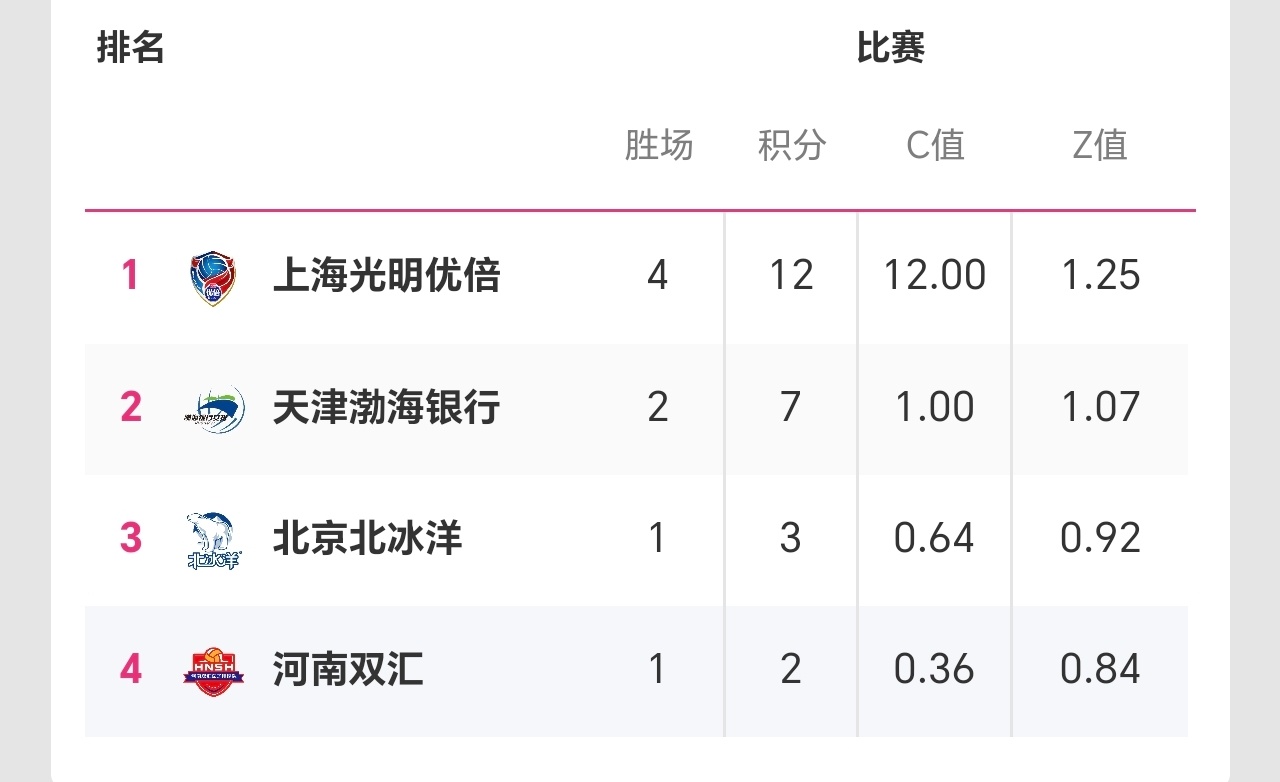Tap the 比赛 section heading
The height and width of the screenshot is (782, 1280).
pyautogui.click(x=891, y=48)
